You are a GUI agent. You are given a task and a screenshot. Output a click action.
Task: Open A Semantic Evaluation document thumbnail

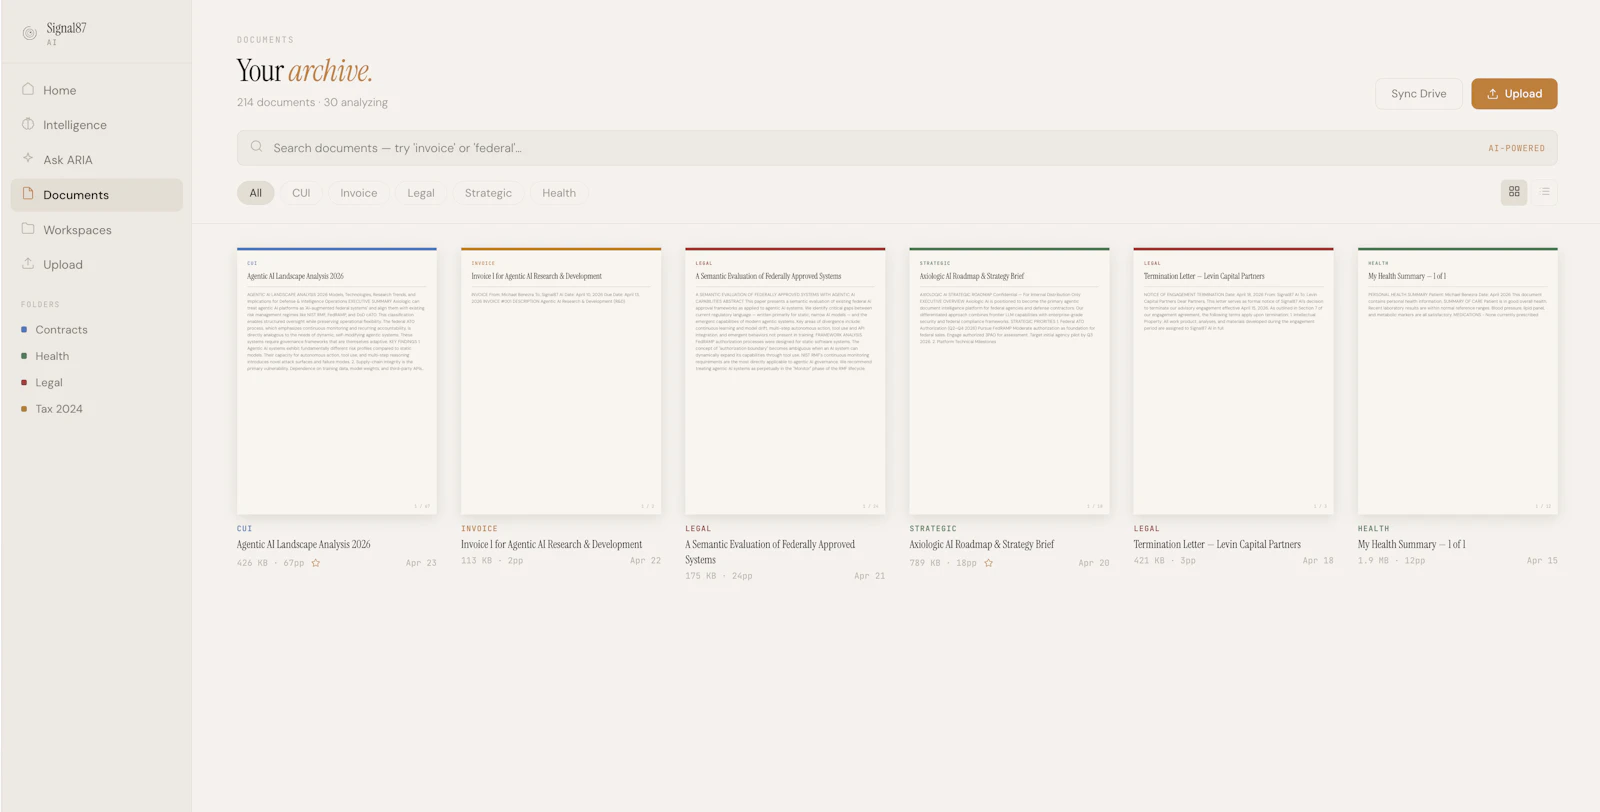coord(785,381)
